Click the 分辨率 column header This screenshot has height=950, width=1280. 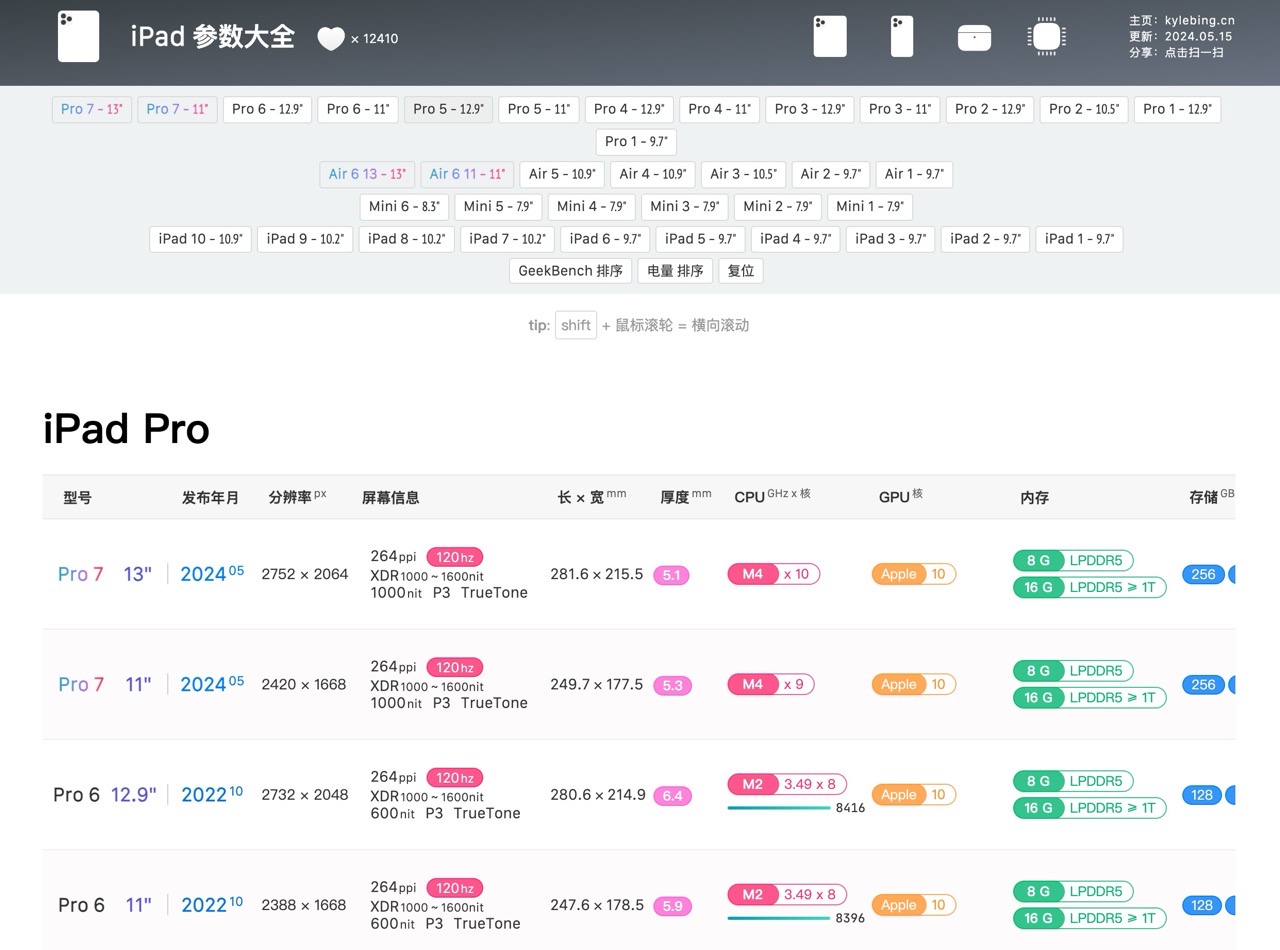297,496
